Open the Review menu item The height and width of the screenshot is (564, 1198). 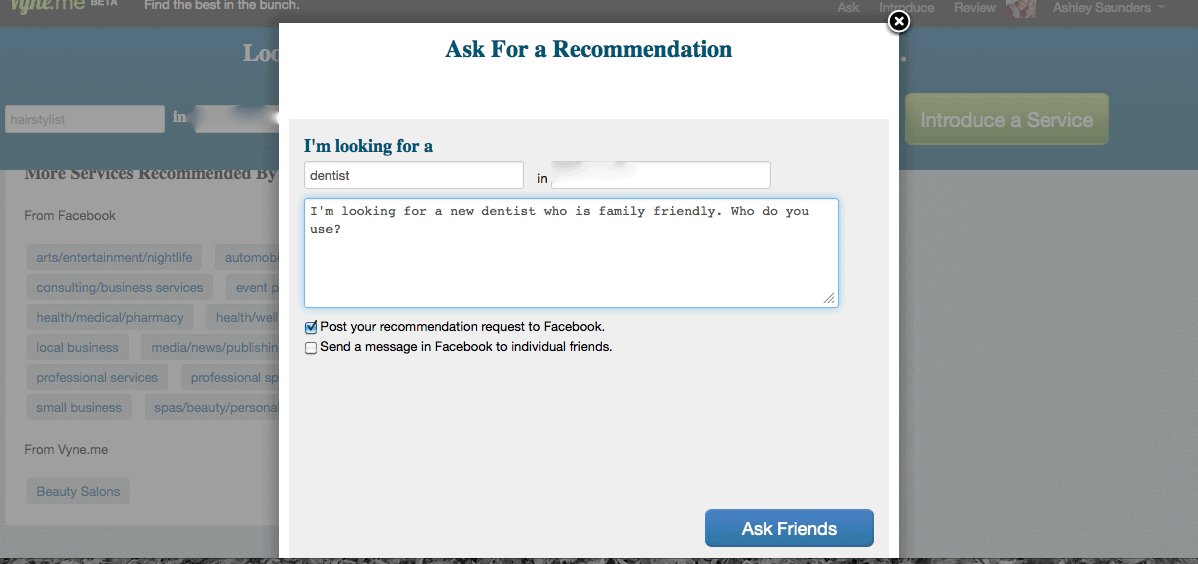click(975, 8)
